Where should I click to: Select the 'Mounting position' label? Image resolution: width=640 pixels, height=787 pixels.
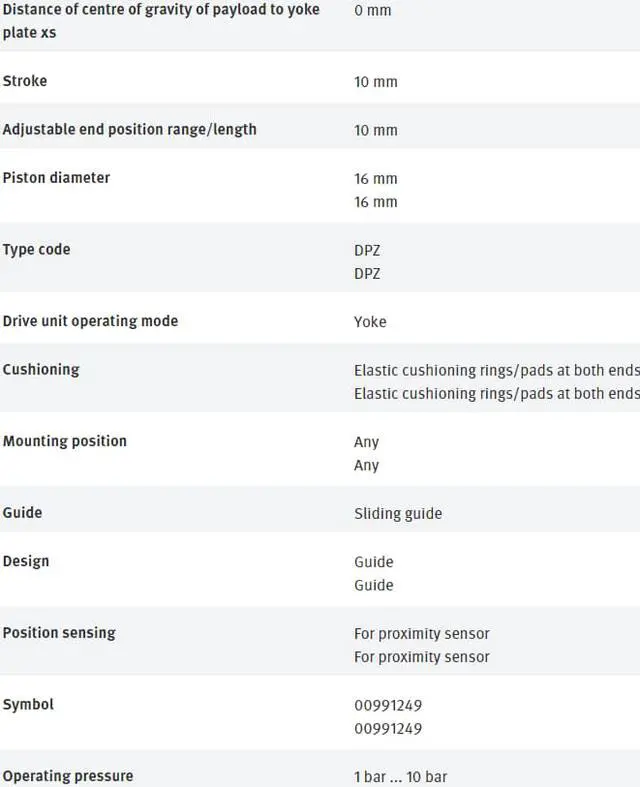pos(65,441)
